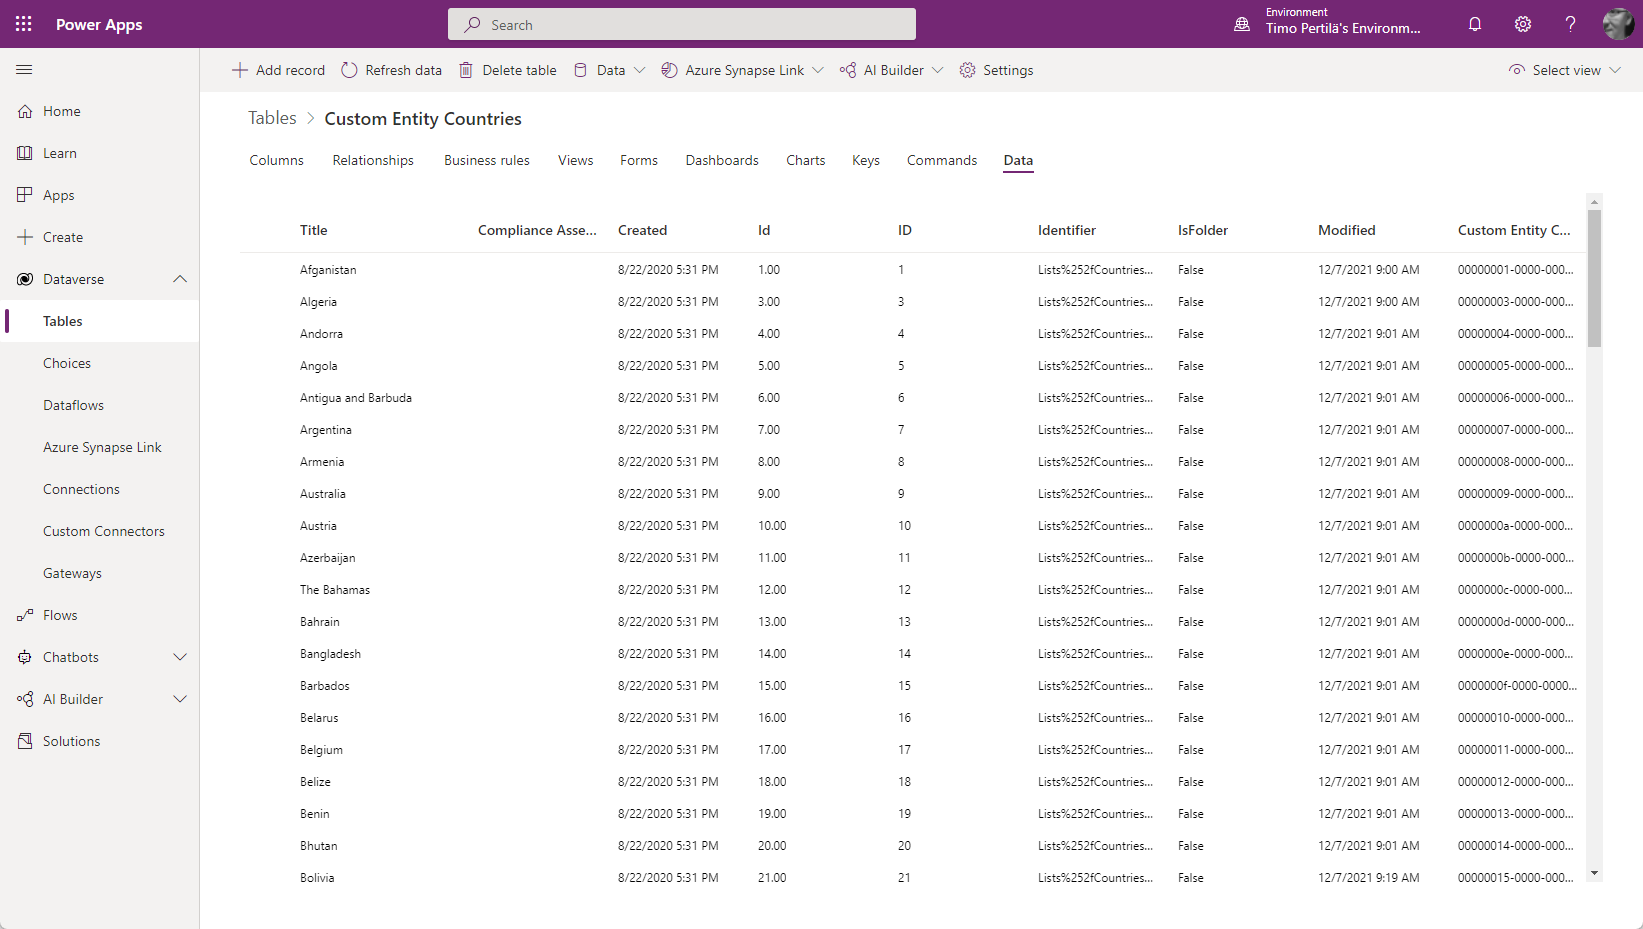The image size is (1643, 929).
Task: Click the Refresh data button
Action: [391, 70]
